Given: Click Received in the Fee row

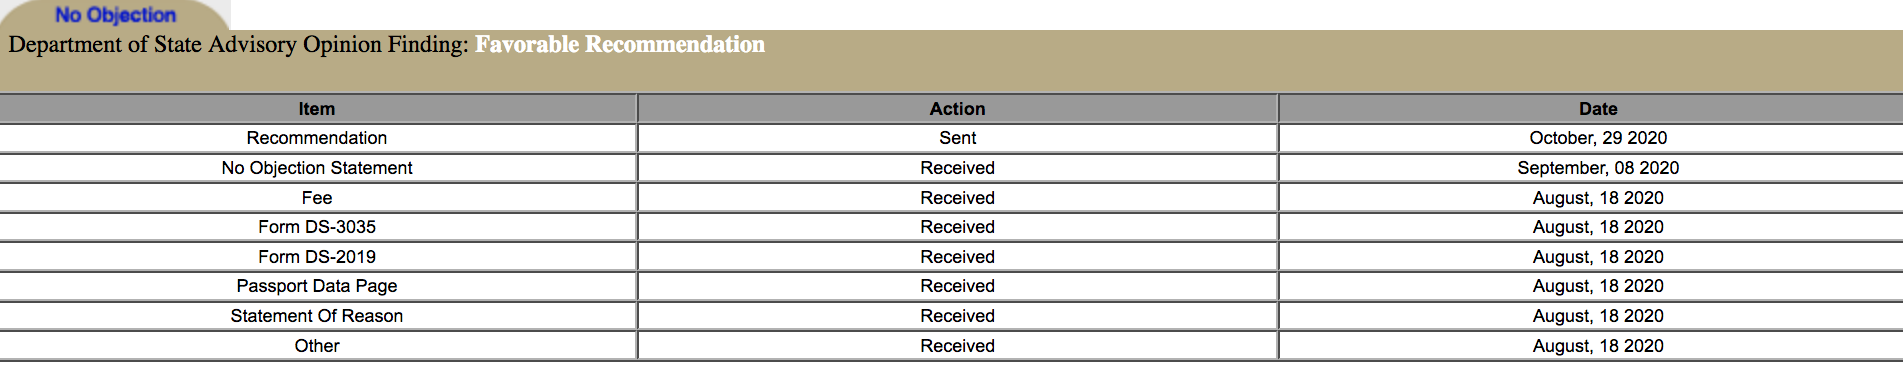Looking at the screenshot, I should pos(957,198).
